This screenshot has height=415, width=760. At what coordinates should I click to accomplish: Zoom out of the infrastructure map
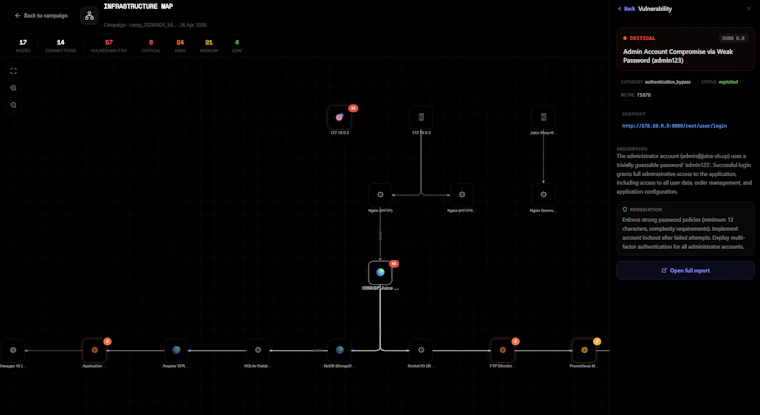[x=14, y=105]
